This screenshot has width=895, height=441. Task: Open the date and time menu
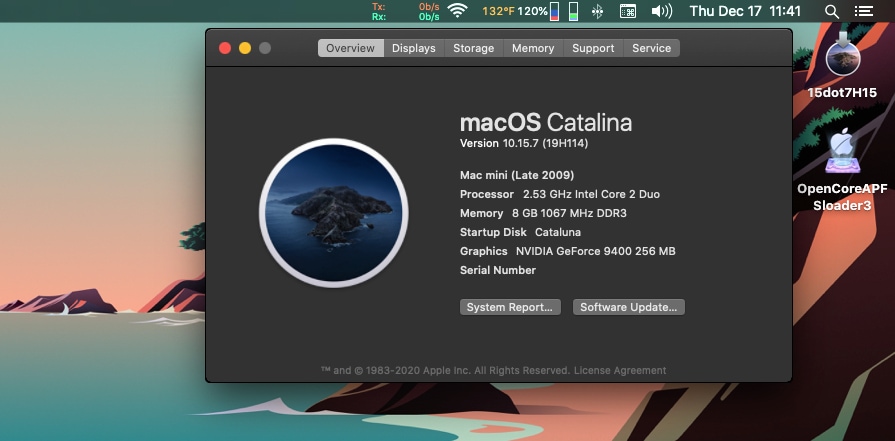click(x=745, y=11)
